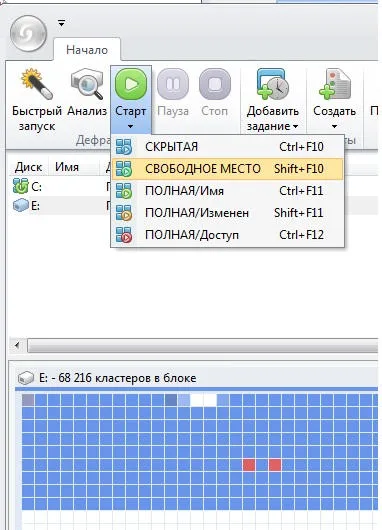Click the icon beside СКРЫТАЯ menu entry
The image size is (382, 530).
[x=124, y=147]
